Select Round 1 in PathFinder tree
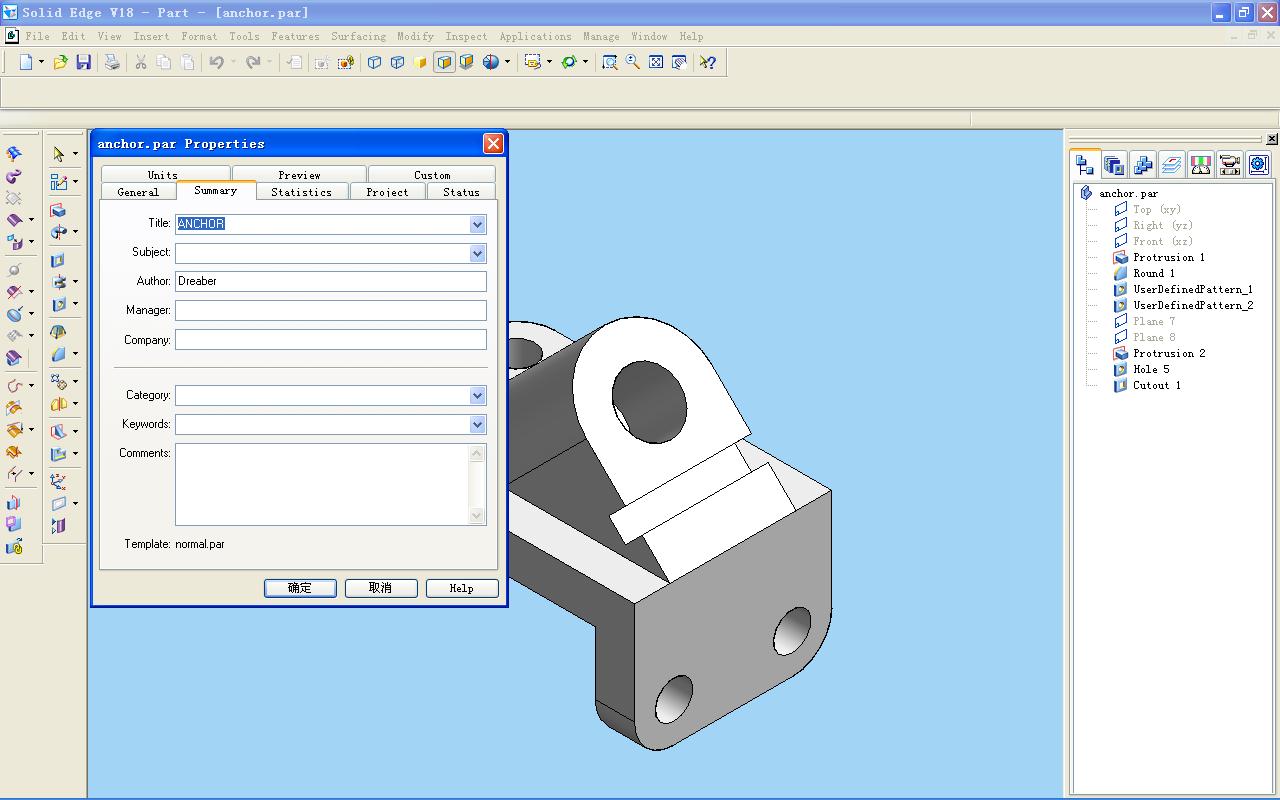This screenshot has height=800, width=1280. coord(1153,273)
